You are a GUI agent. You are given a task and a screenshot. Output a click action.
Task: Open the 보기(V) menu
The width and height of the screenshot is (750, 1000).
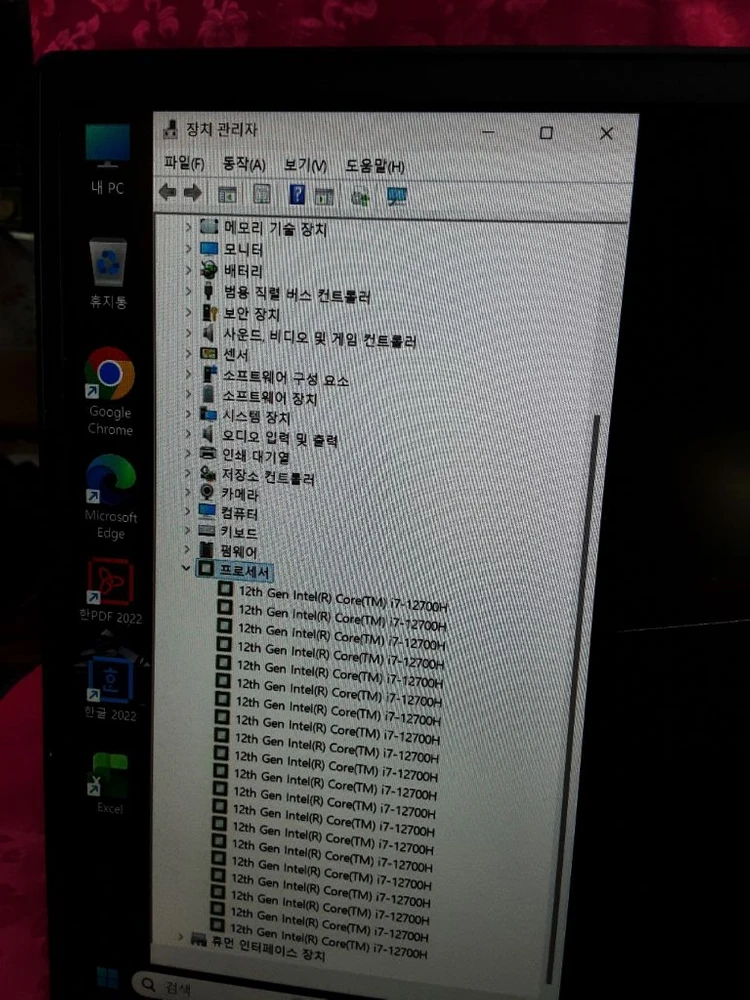[x=305, y=166]
